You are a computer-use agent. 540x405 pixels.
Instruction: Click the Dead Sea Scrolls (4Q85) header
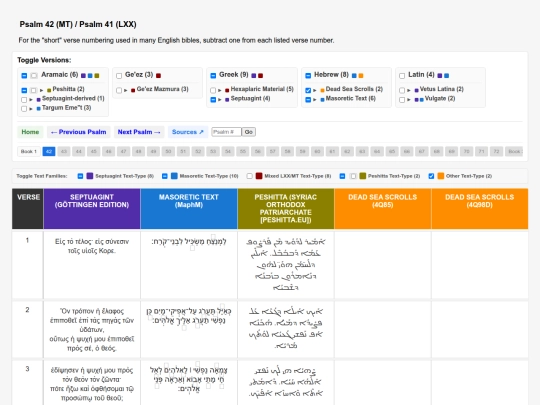pyautogui.click(x=383, y=209)
